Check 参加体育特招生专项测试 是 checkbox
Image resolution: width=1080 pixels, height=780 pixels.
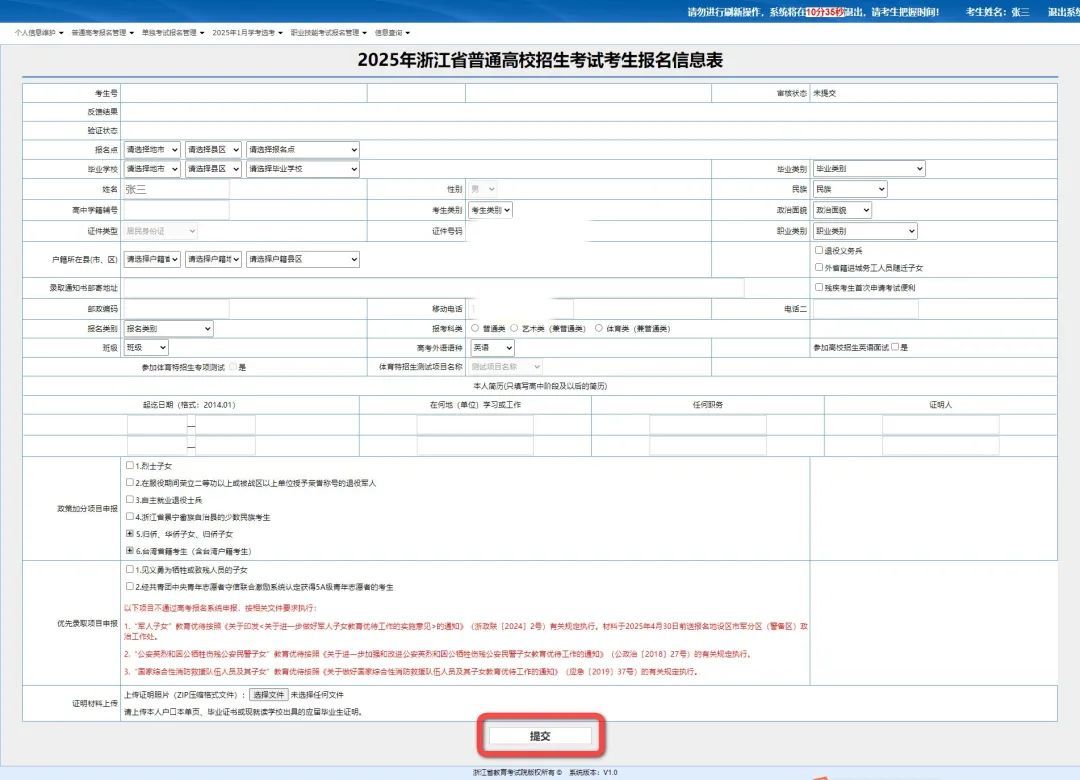233,367
